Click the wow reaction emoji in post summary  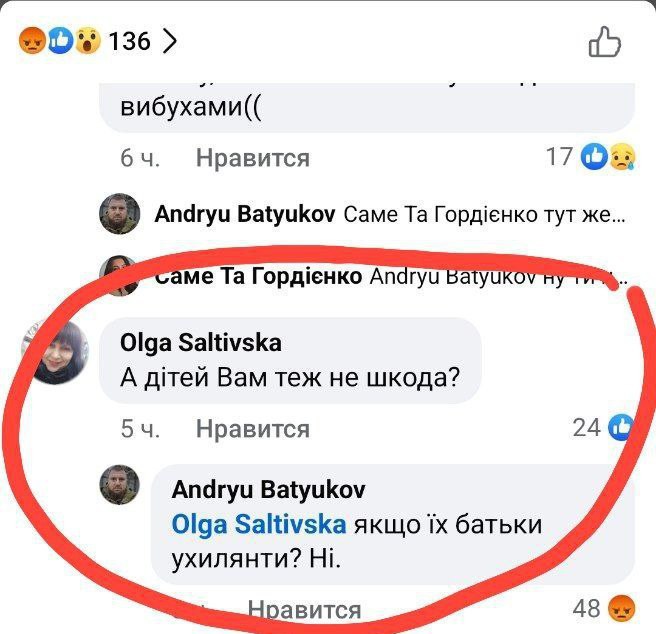87,41
